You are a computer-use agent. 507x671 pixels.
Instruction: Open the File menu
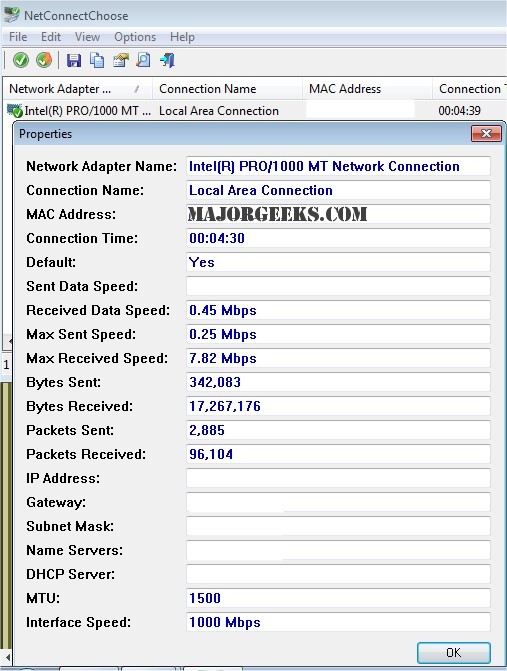(18, 37)
